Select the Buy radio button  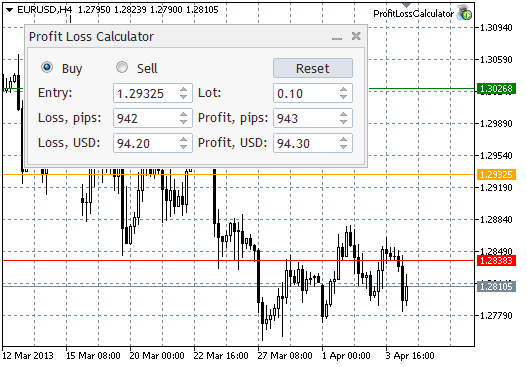[x=47, y=68]
